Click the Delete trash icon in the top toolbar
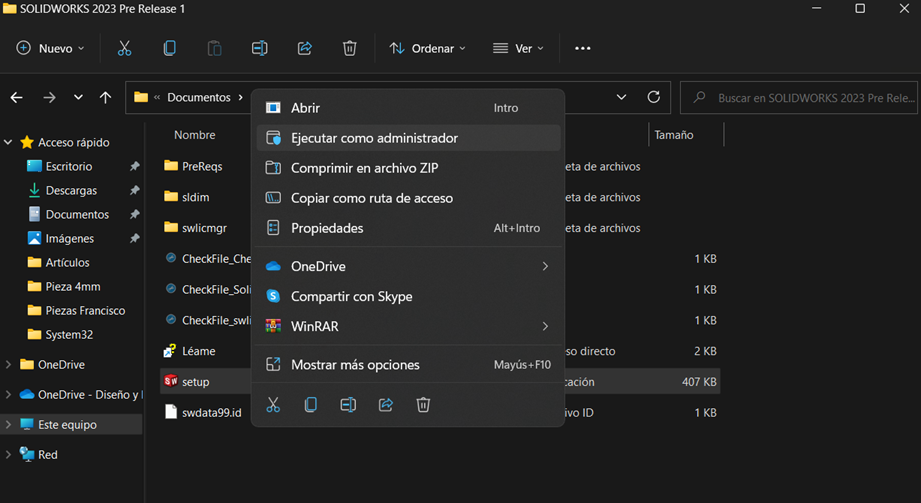 point(349,48)
